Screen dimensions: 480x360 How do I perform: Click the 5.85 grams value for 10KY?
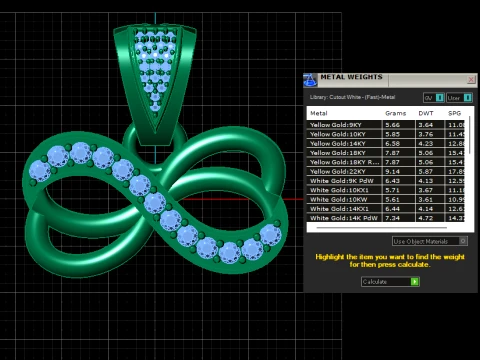(x=392, y=134)
